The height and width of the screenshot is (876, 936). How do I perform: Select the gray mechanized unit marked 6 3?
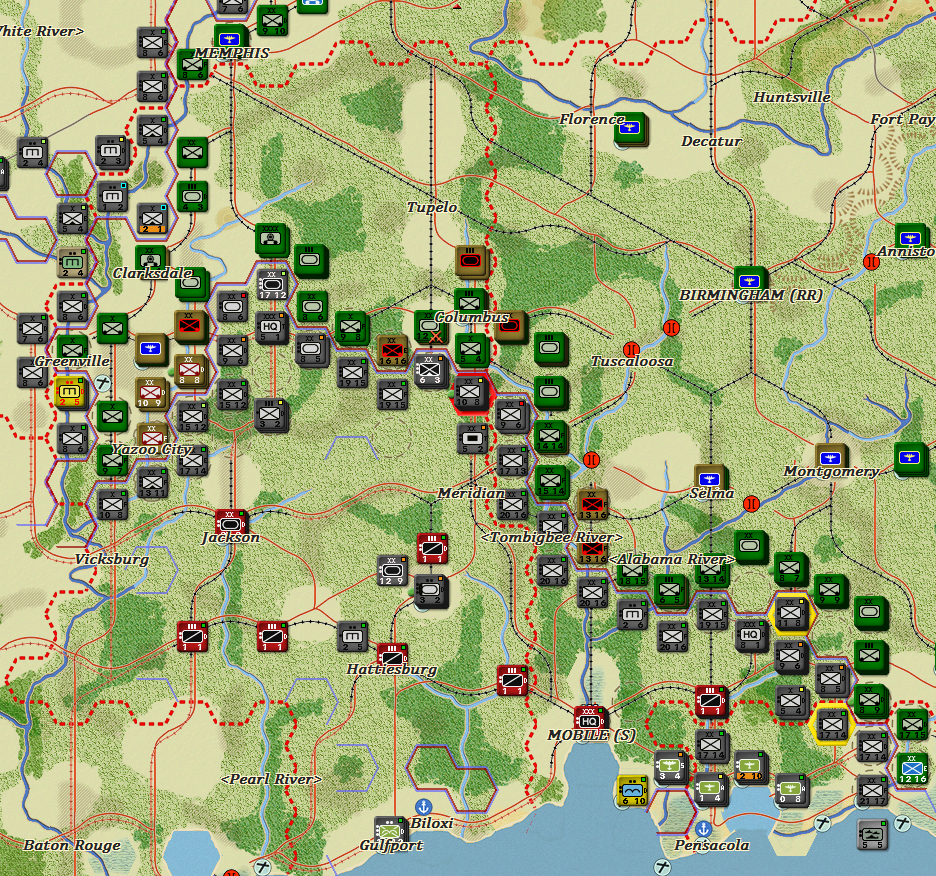430,370
